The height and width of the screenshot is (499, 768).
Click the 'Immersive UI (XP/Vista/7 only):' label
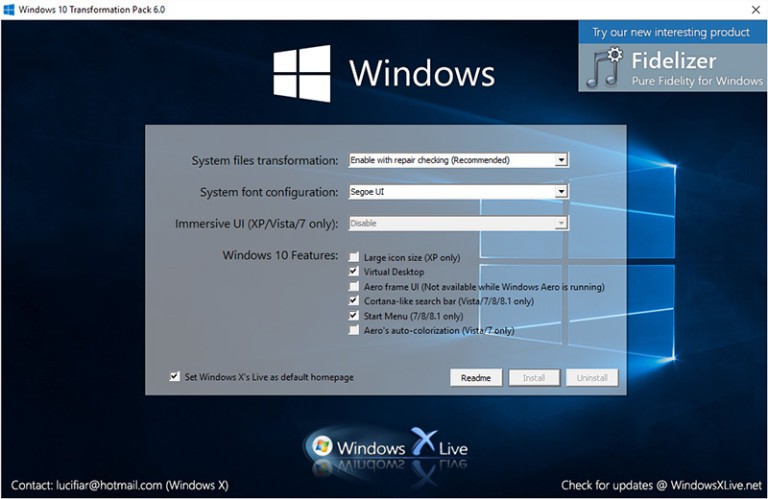[x=257, y=224]
